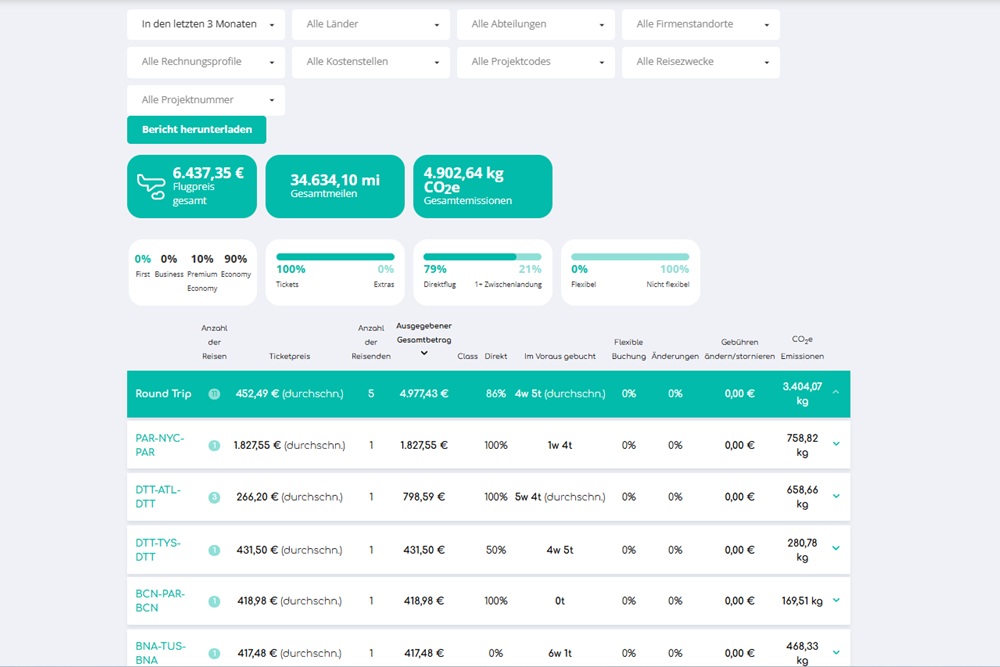
Task: Open the 'Alle Firmenstandorte' dropdown
Action: point(701,24)
